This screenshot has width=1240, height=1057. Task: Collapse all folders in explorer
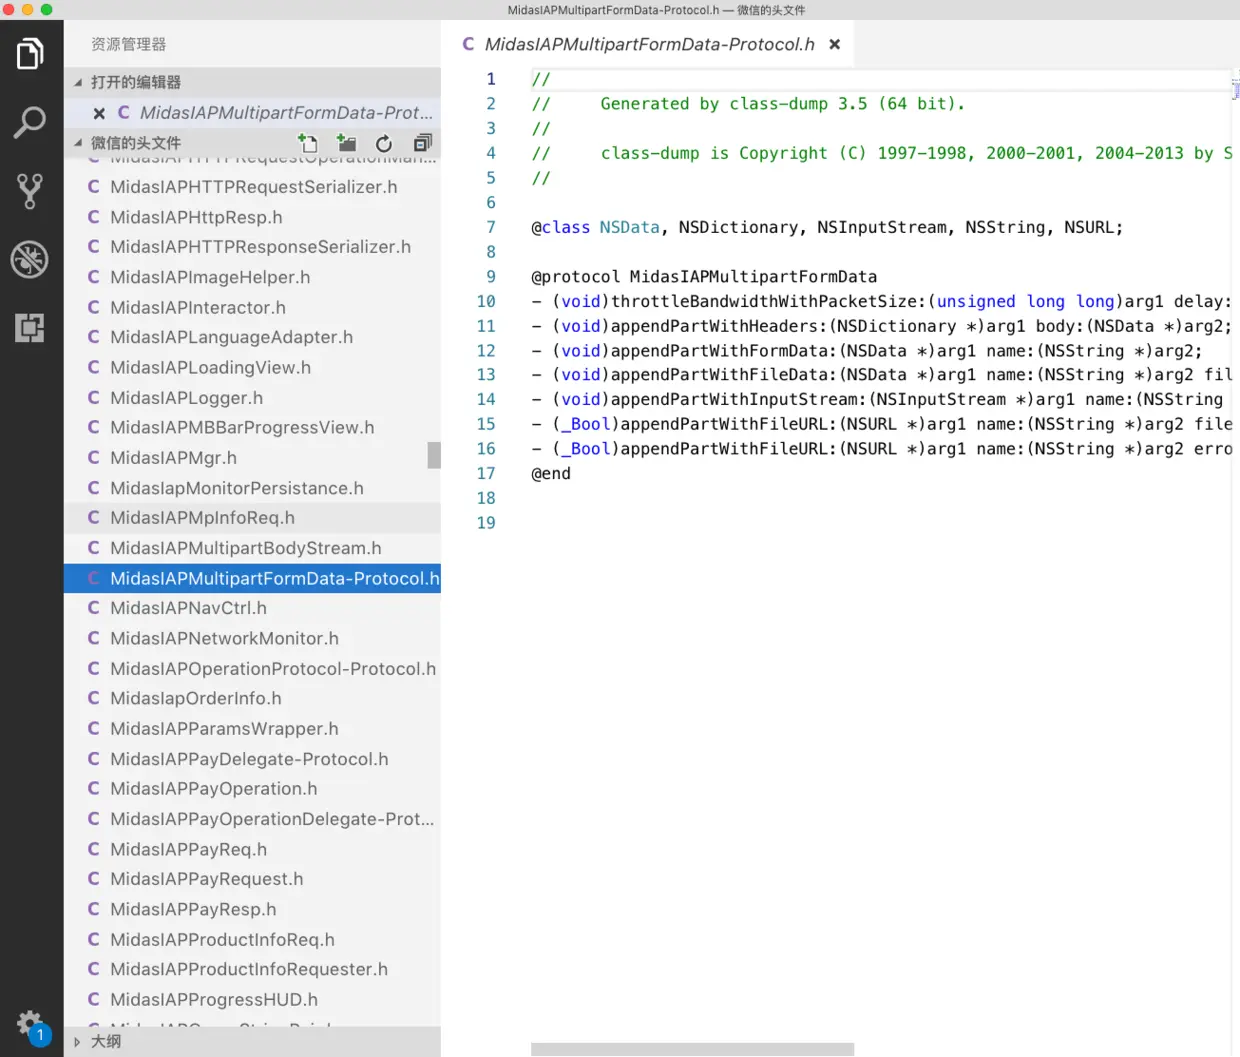pyautogui.click(x=422, y=143)
